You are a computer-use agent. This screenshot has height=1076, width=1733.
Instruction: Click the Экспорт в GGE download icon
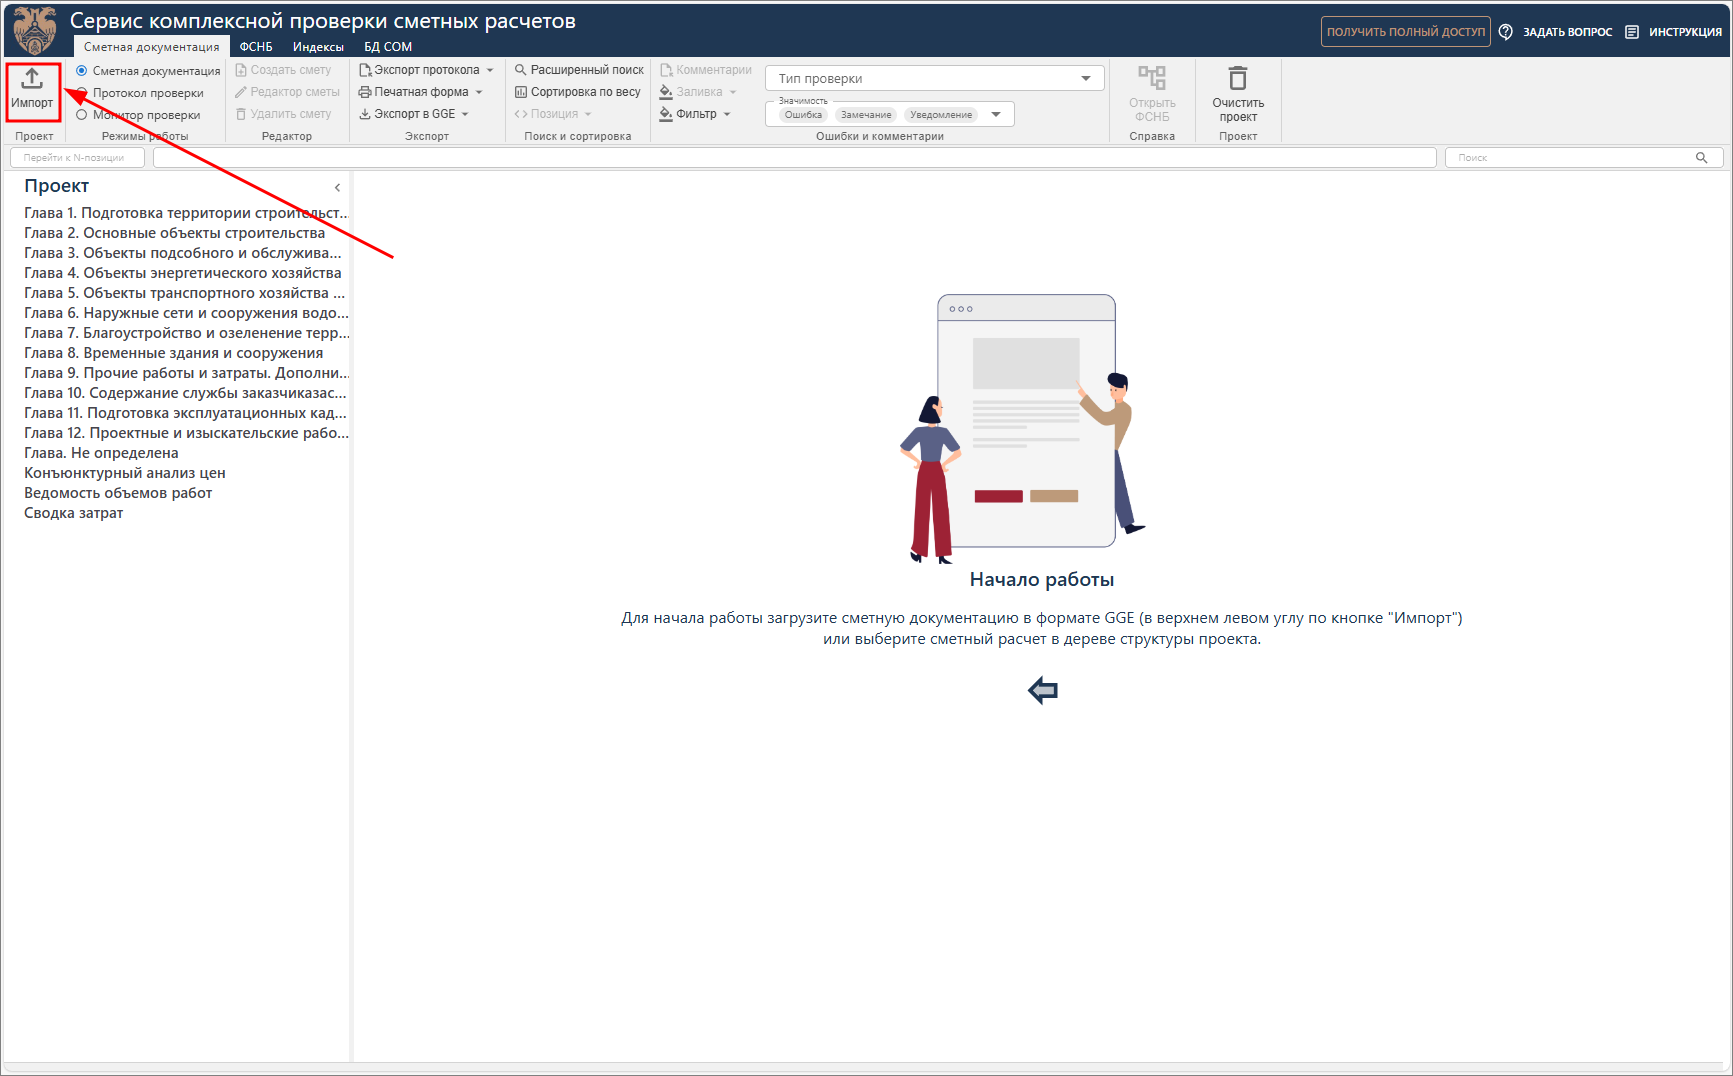(x=365, y=114)
